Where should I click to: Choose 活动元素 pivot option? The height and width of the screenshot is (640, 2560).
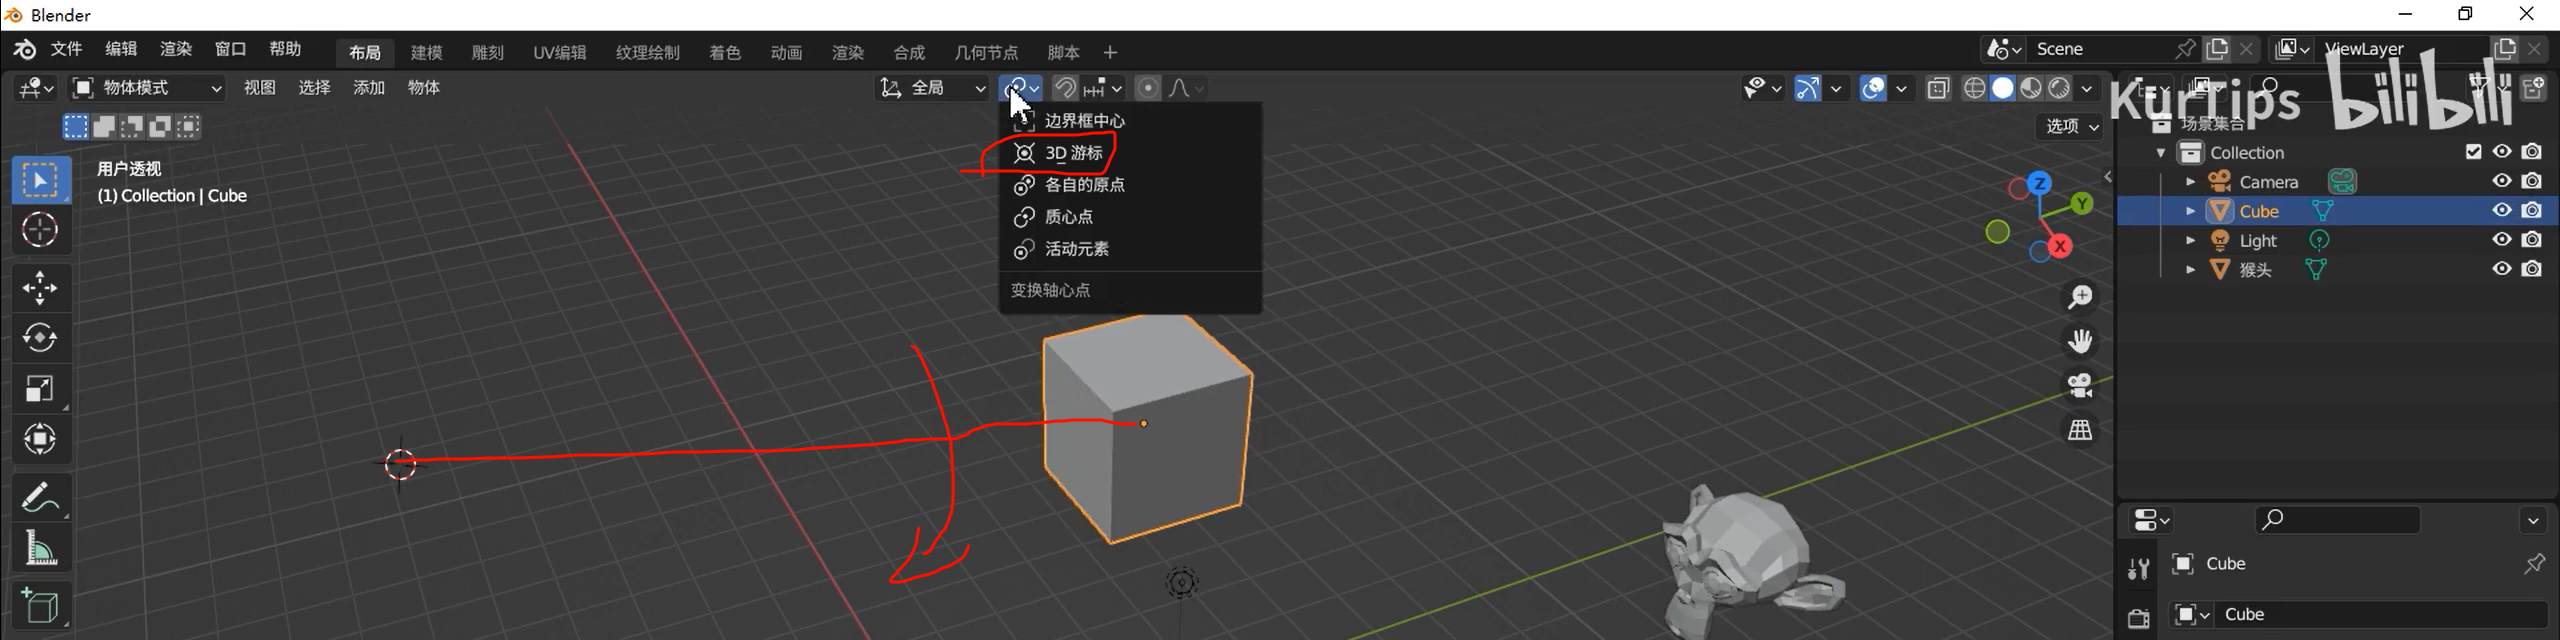point(1130,249)
